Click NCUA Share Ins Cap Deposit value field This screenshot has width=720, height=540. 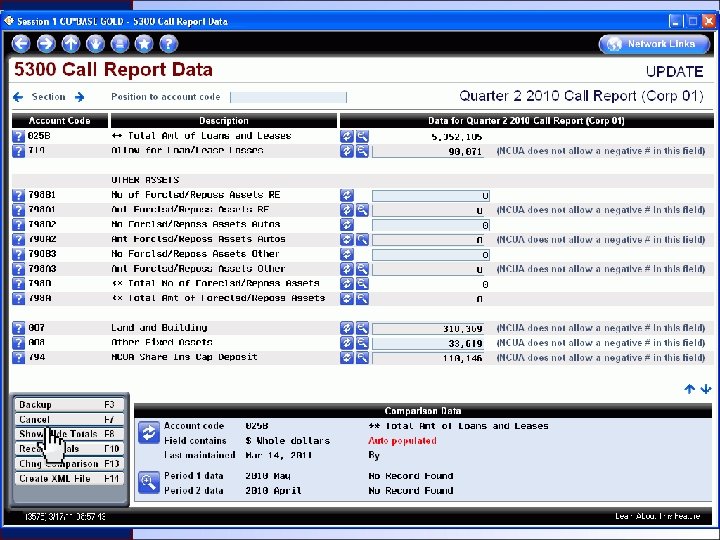click(x=428, y=358)
